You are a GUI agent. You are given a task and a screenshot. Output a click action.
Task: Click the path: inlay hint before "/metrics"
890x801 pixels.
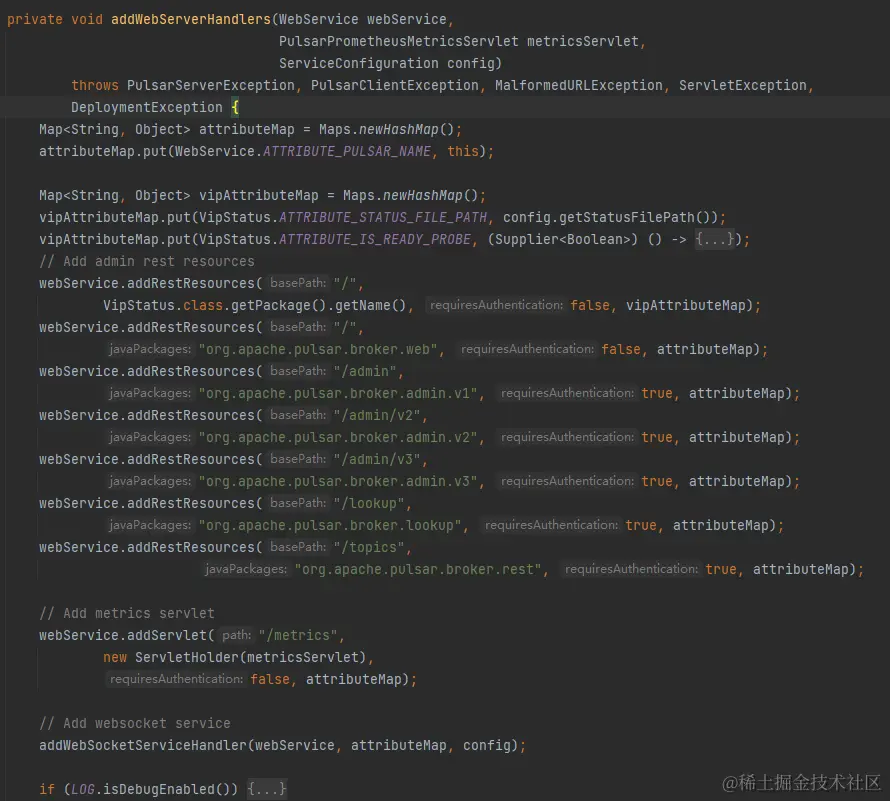(236, 635)
